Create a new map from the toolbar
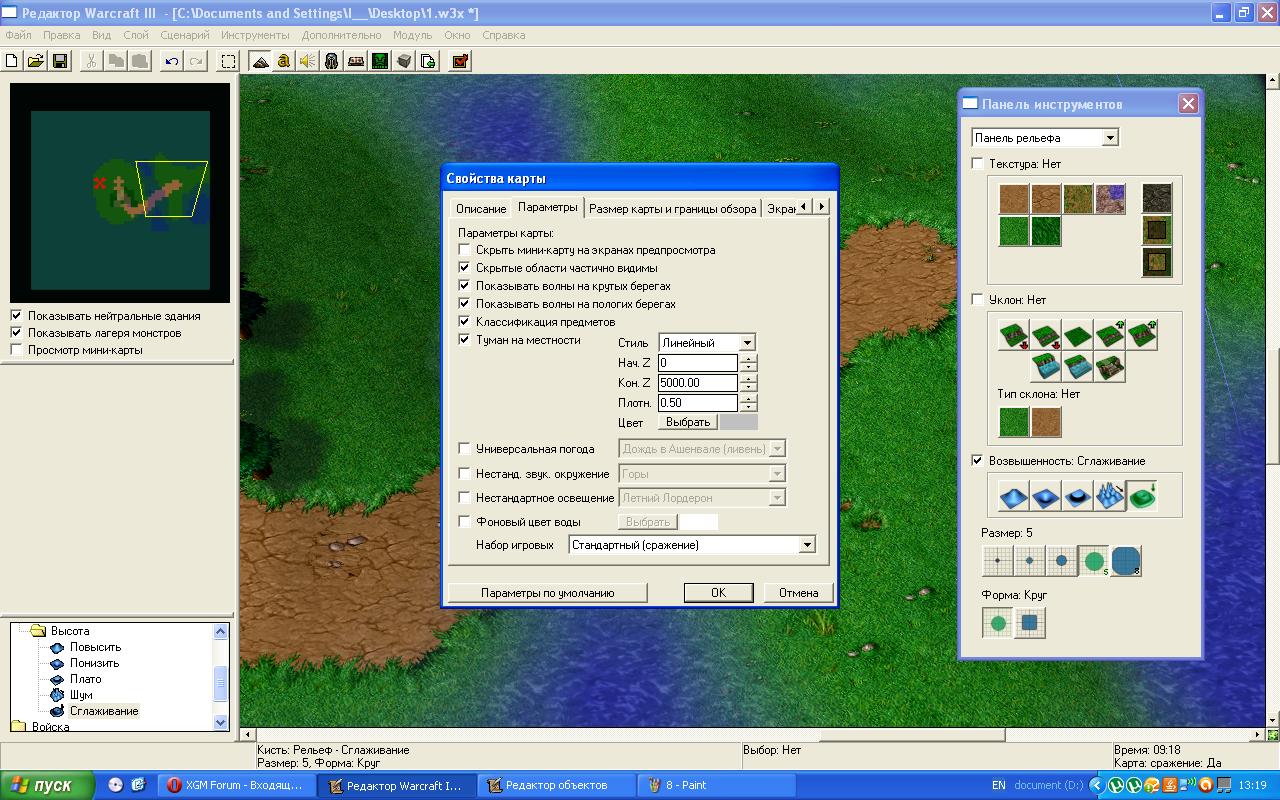 point(12,61)
